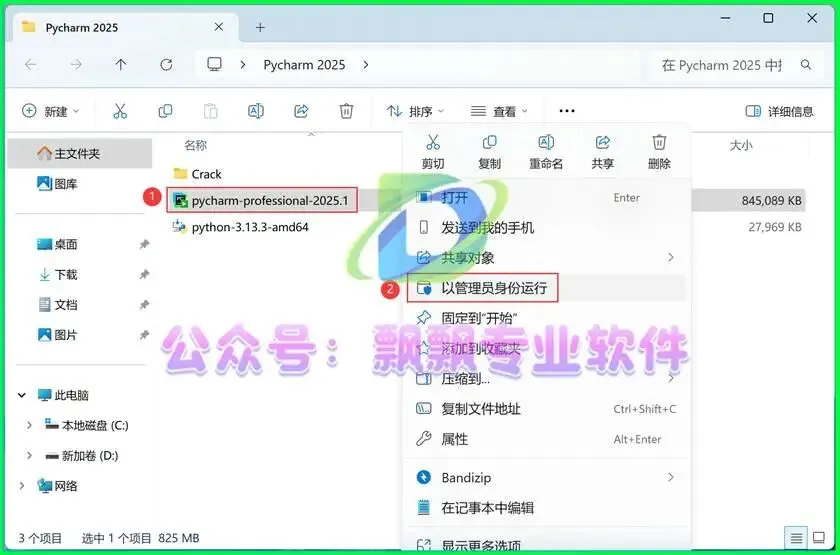Image resolution: width=840 pixels, height=555 pixels.
Task: Select python-3.13.3-amd64 file
Action: (x=241, y=227)
